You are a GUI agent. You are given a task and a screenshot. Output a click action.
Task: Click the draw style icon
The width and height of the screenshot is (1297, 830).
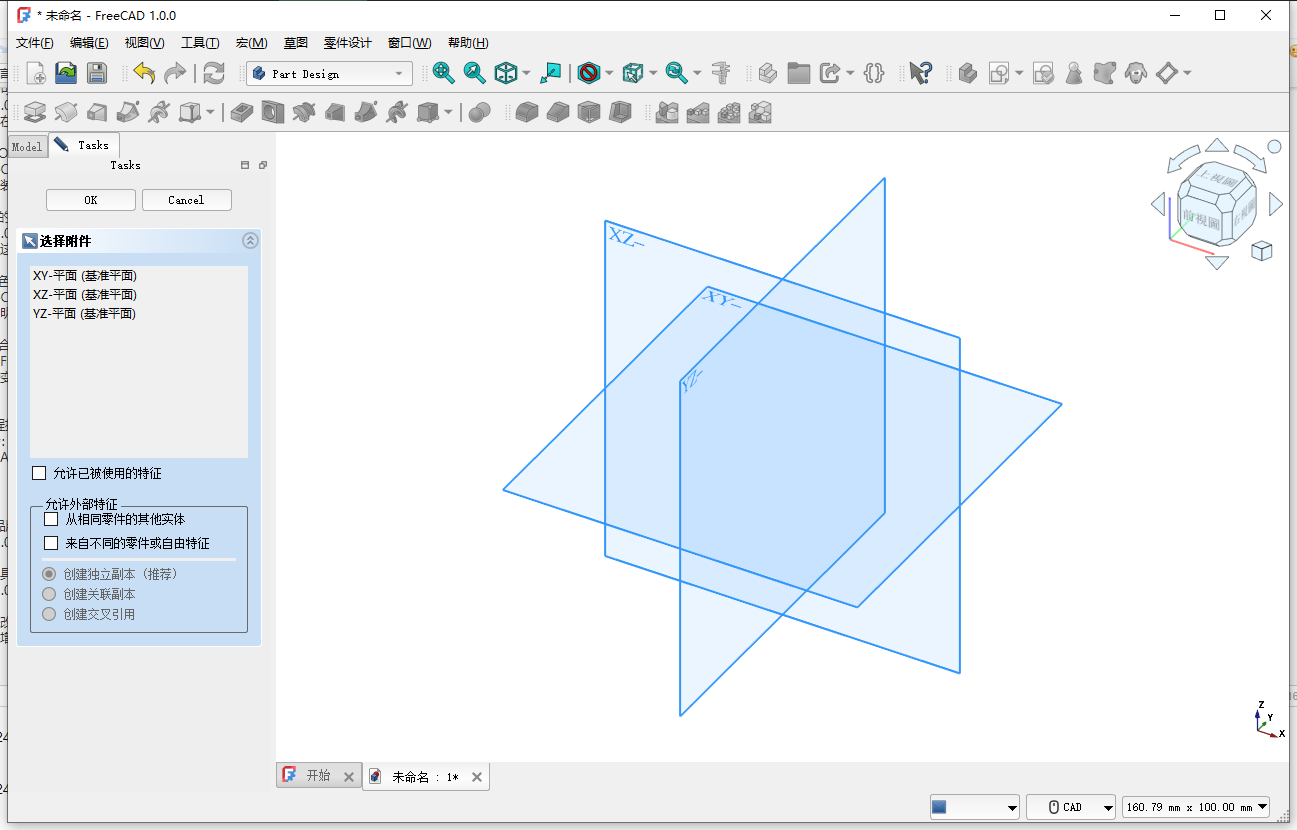pyautogui.click(x=588, y=73)
